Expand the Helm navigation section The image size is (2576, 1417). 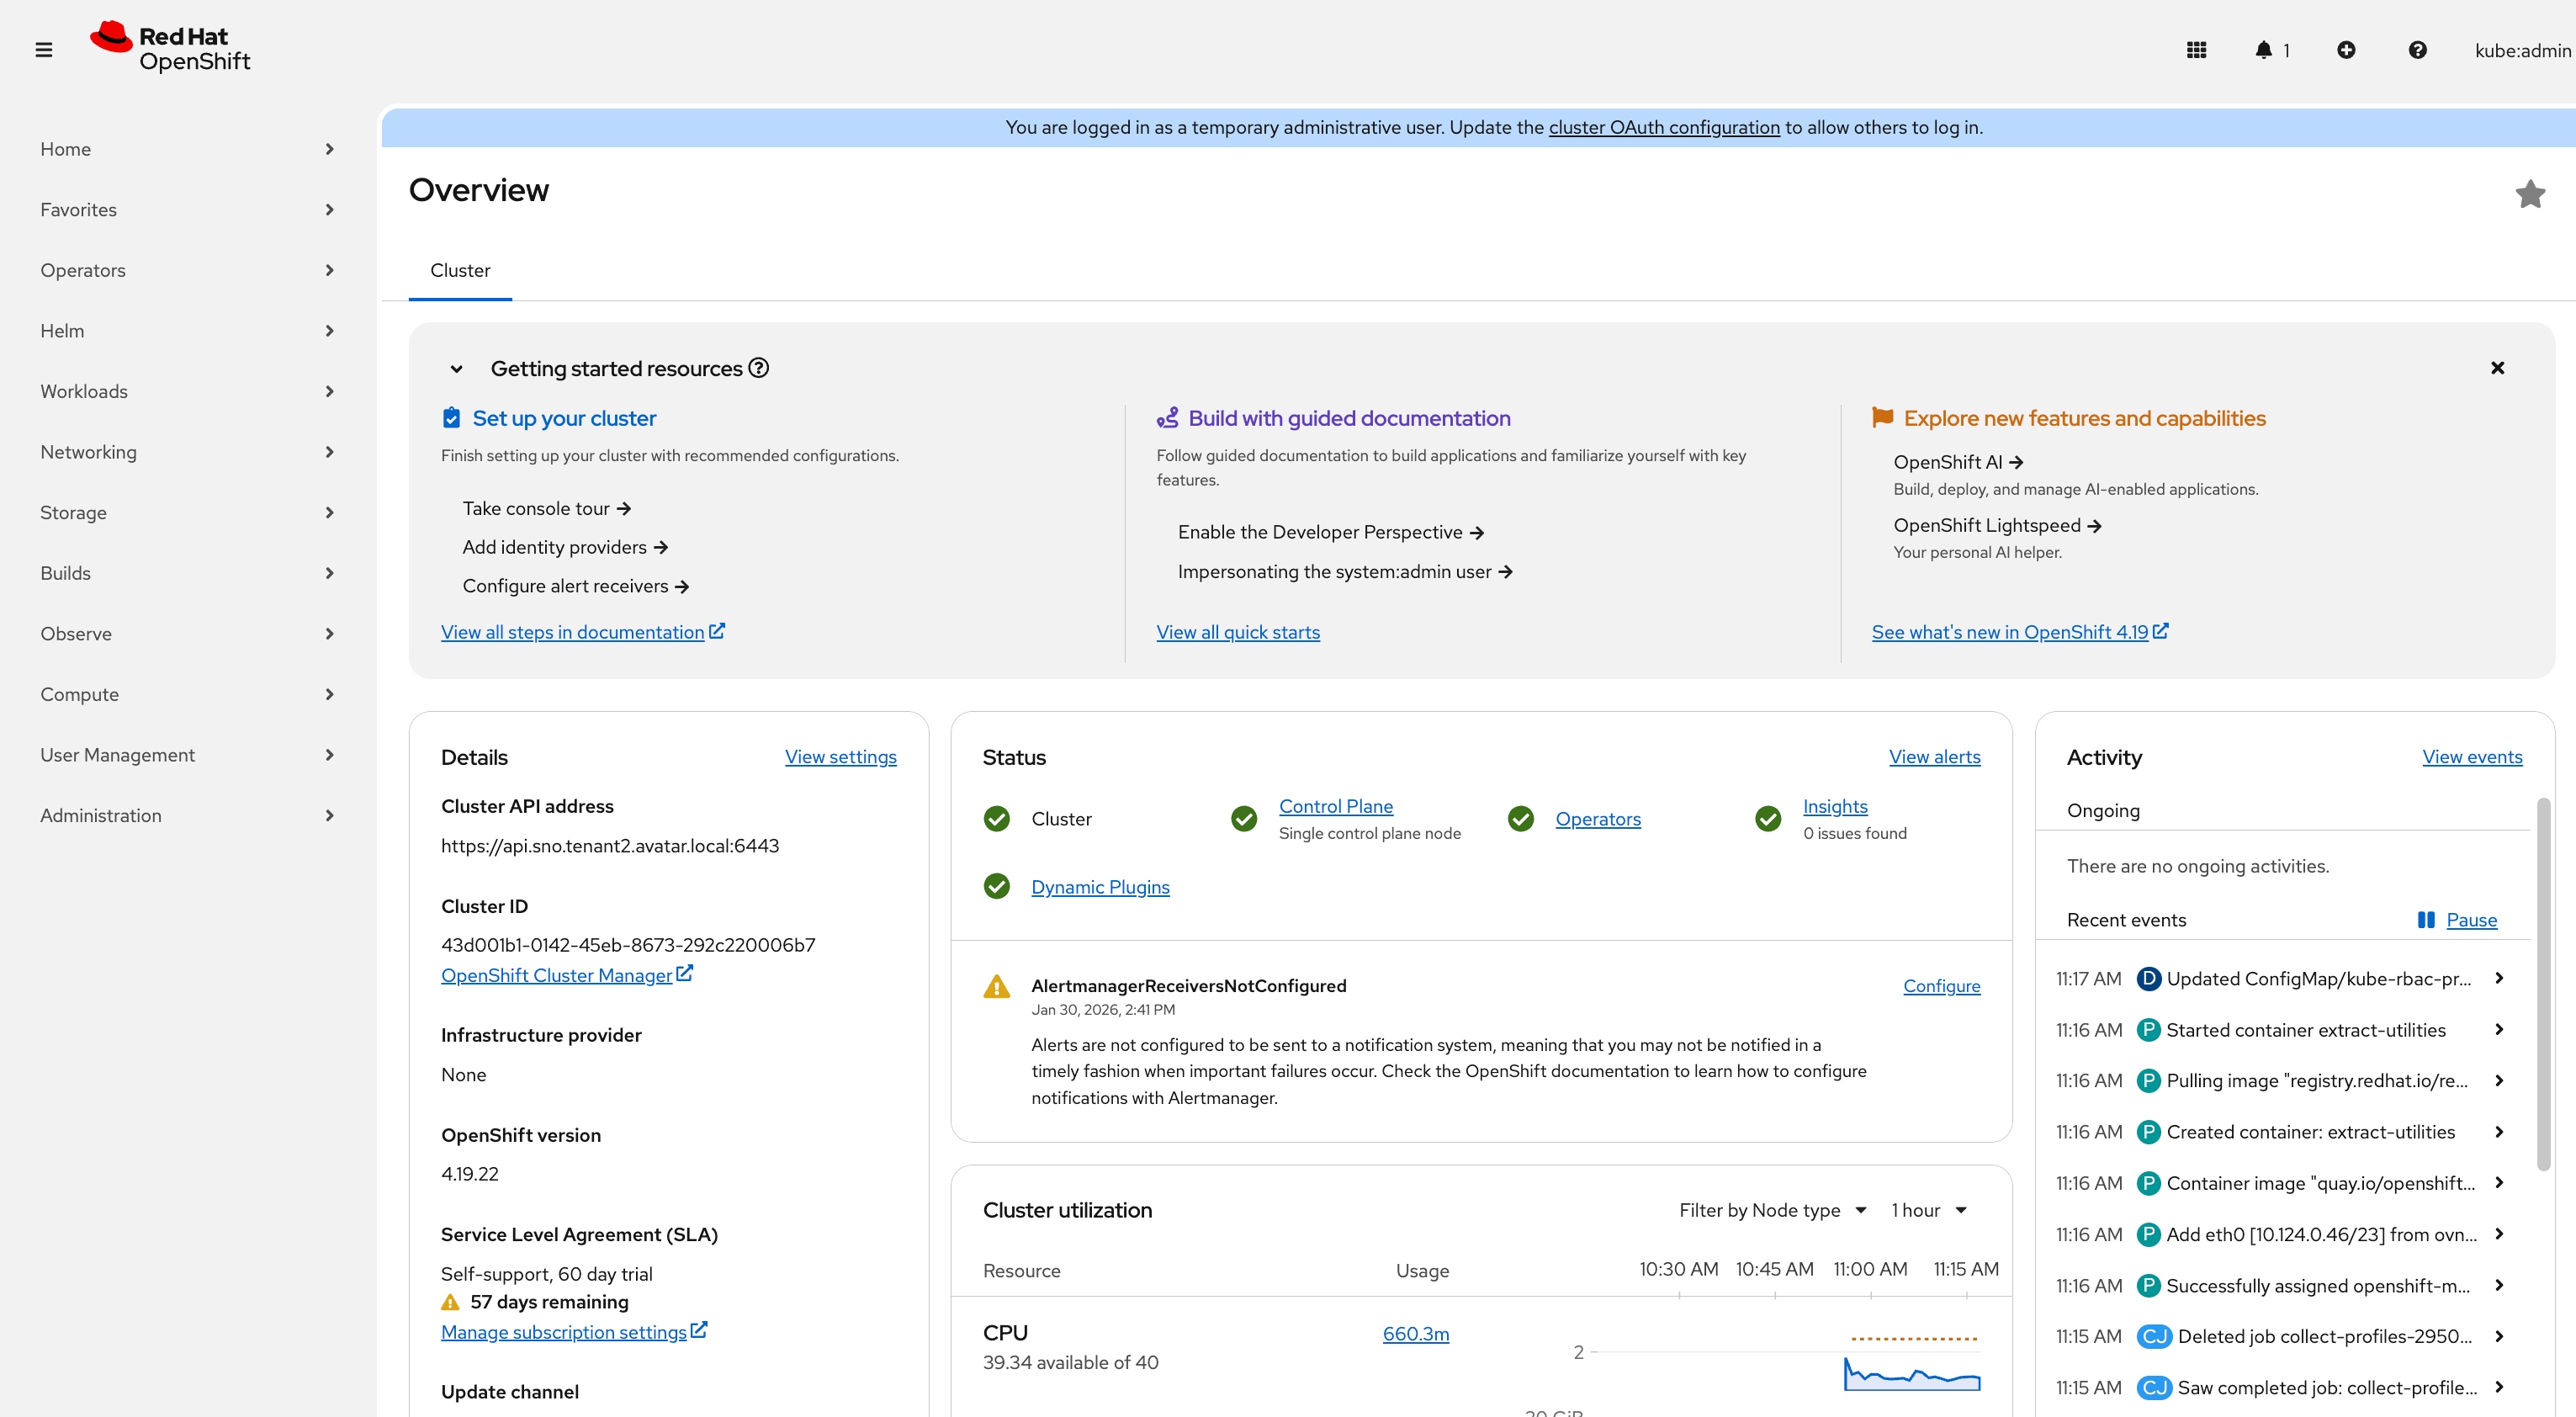(188, 331)
